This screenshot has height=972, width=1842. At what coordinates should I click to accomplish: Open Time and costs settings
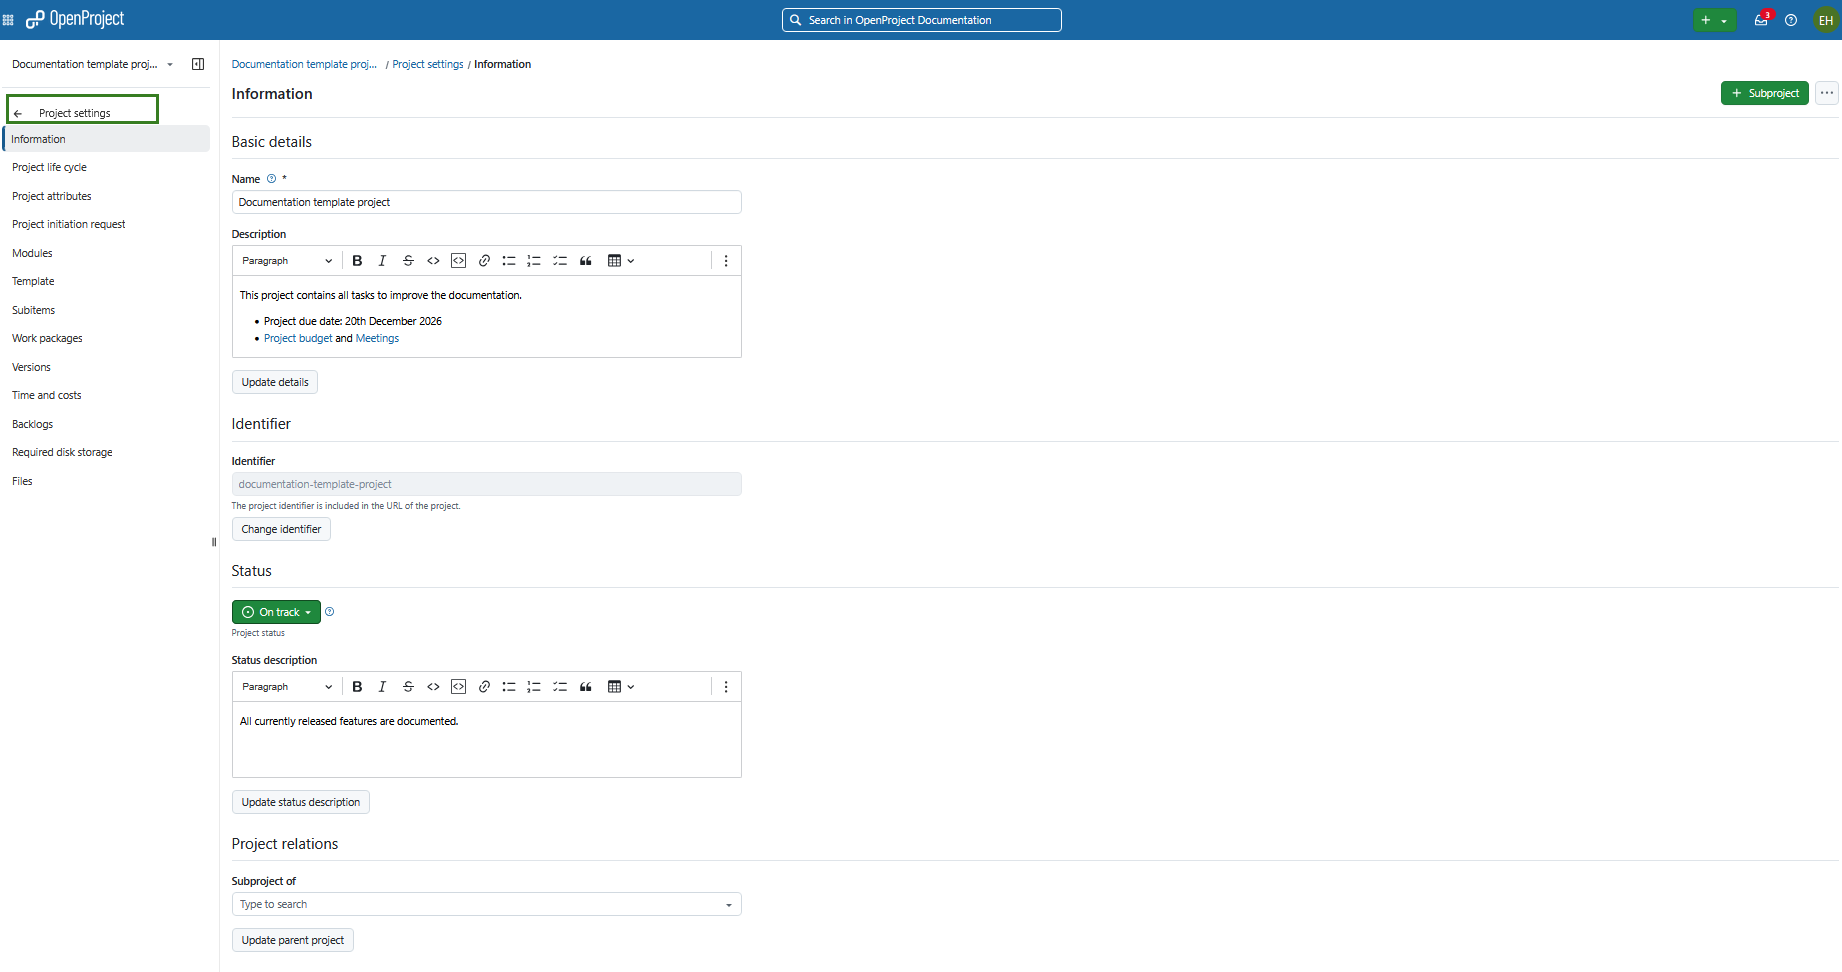point(106,395)
